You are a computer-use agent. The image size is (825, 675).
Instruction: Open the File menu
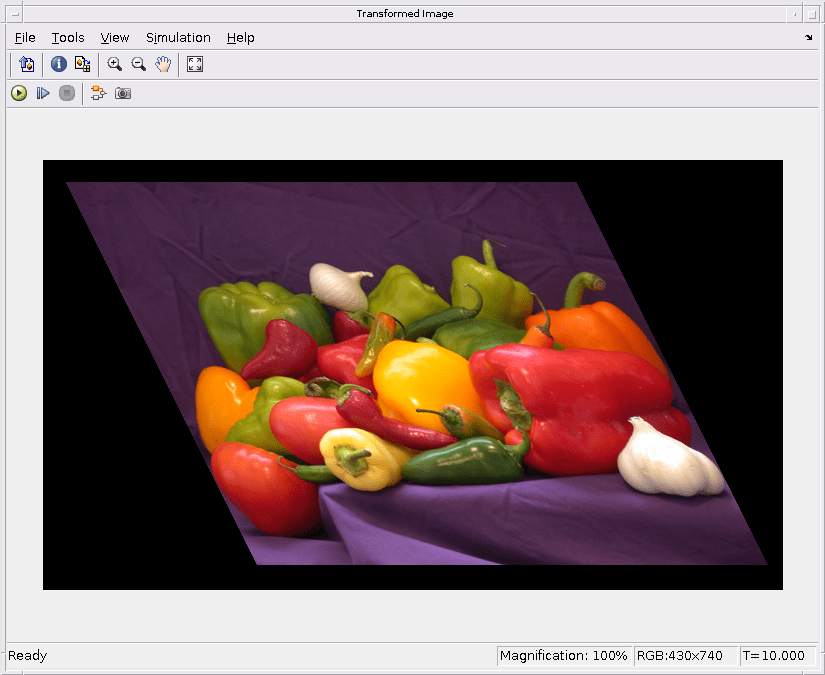pyautogui.click(x=25, y=38)
